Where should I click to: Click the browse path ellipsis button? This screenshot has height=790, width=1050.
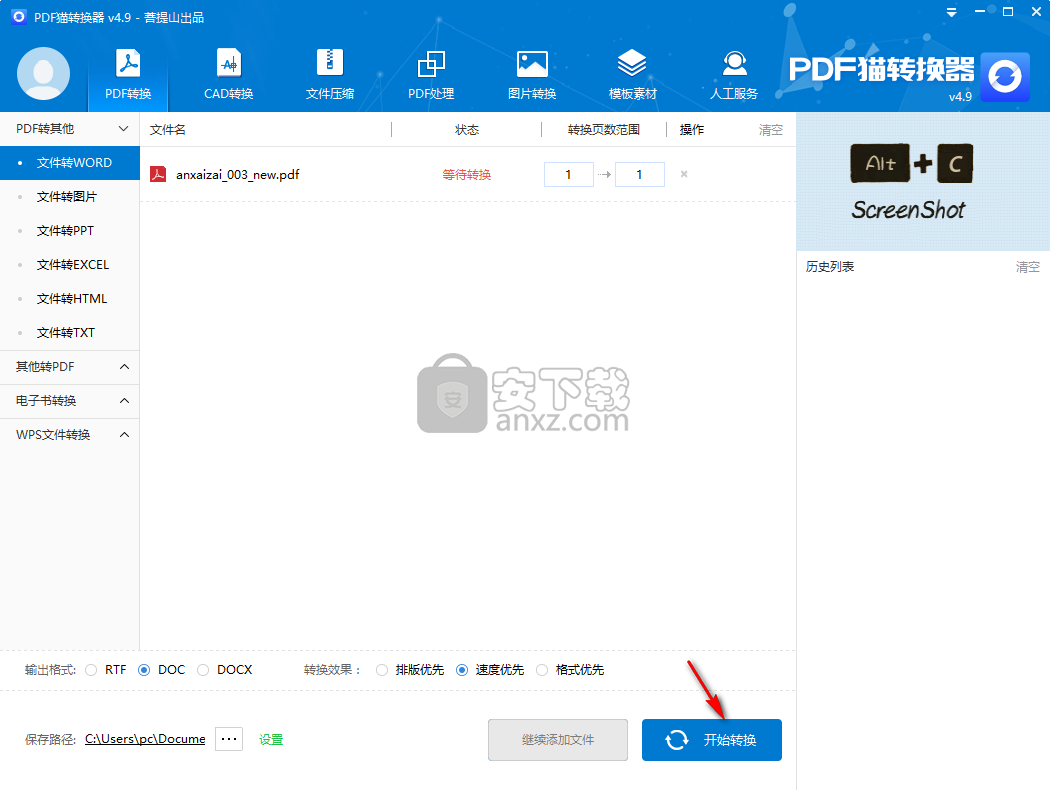pos(229,739)
